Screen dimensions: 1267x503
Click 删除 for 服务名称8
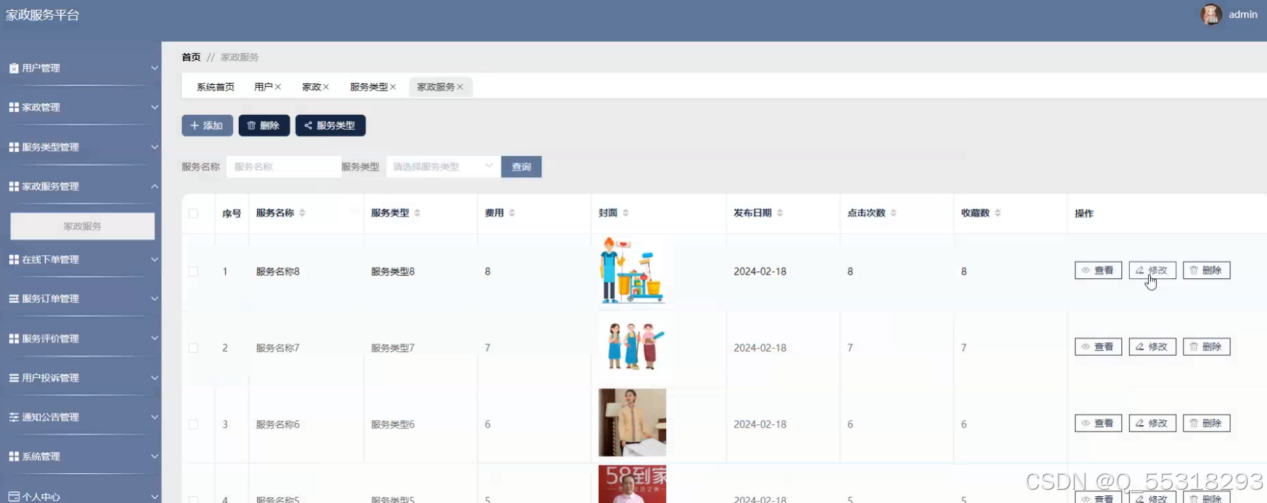point(1206,271)
